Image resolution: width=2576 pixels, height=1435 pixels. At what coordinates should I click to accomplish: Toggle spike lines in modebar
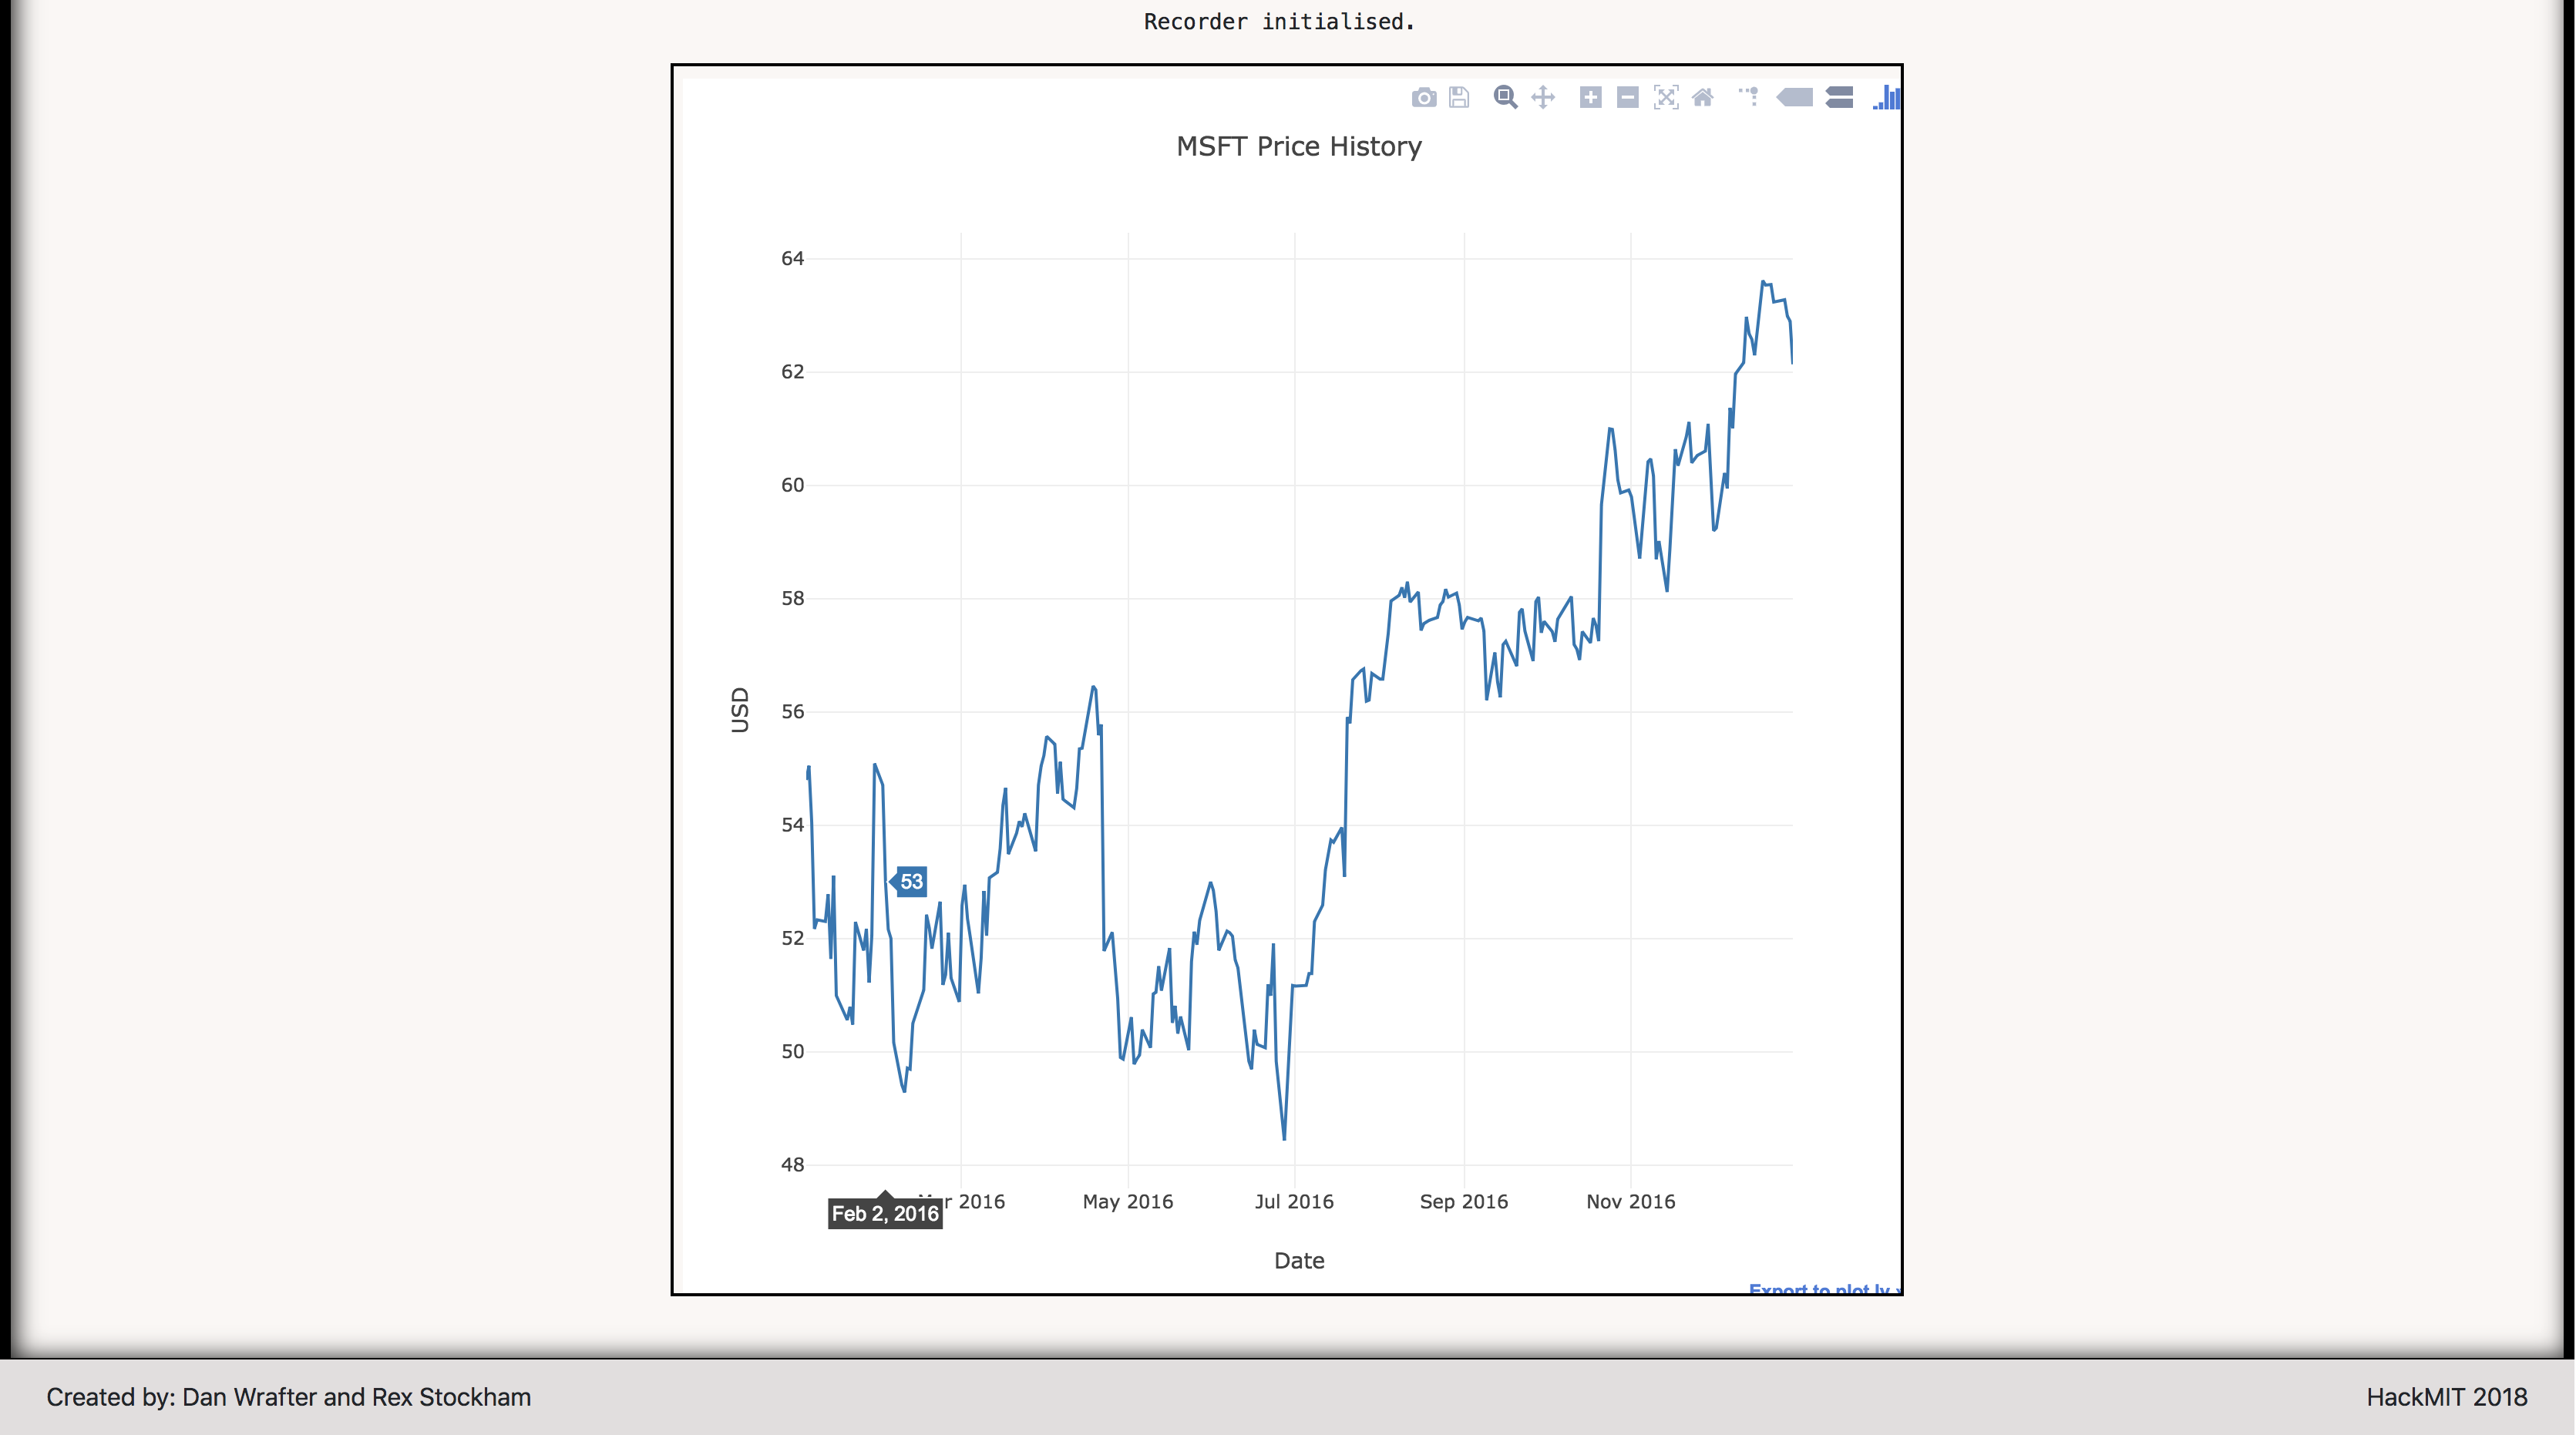pyautogui.click(x=1749, y=97)
